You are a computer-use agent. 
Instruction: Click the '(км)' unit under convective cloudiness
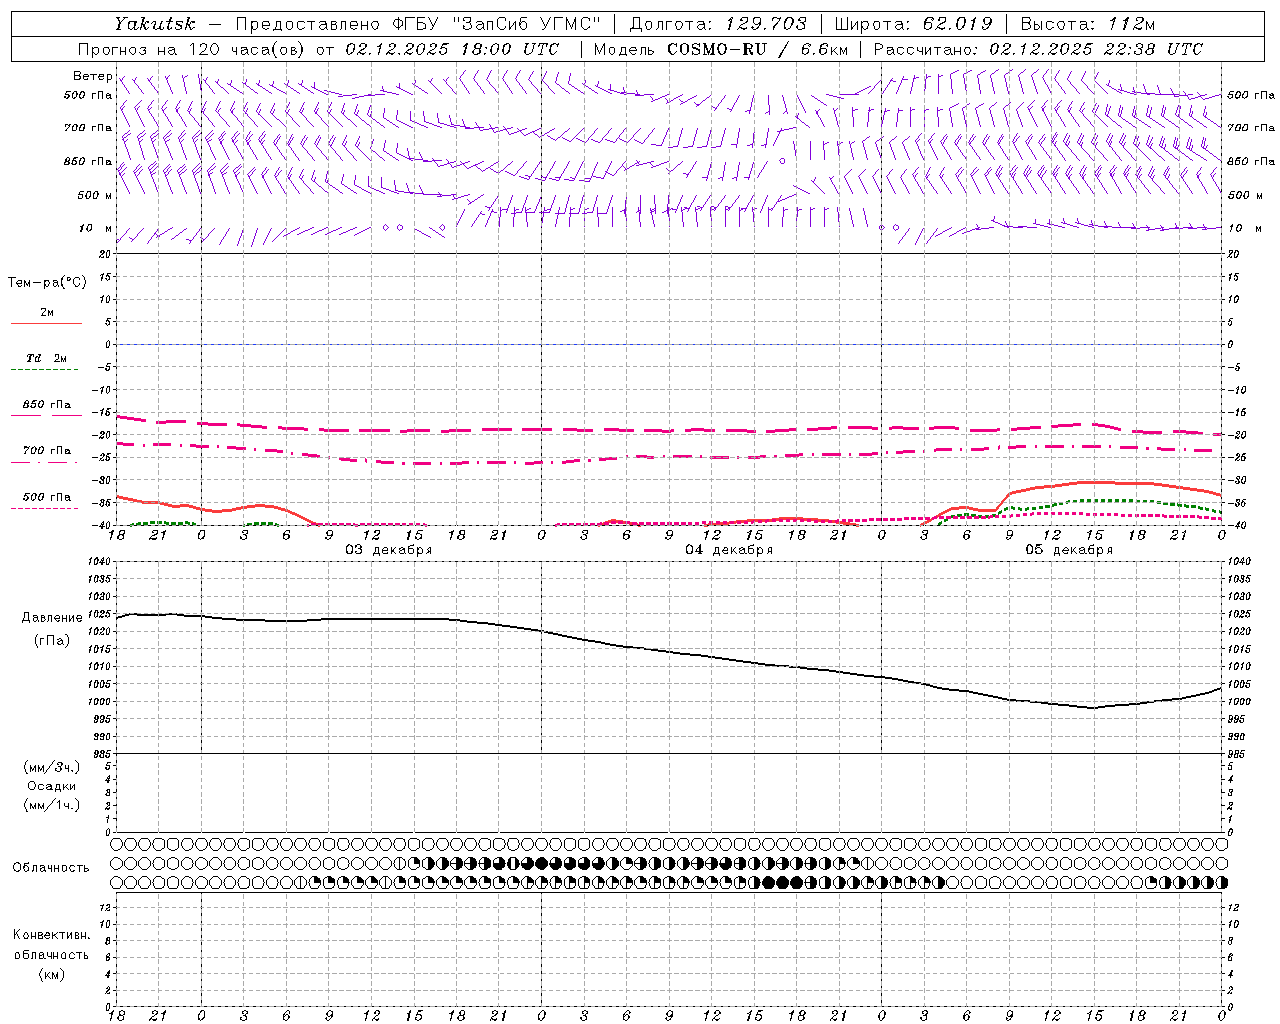(51, 974)
